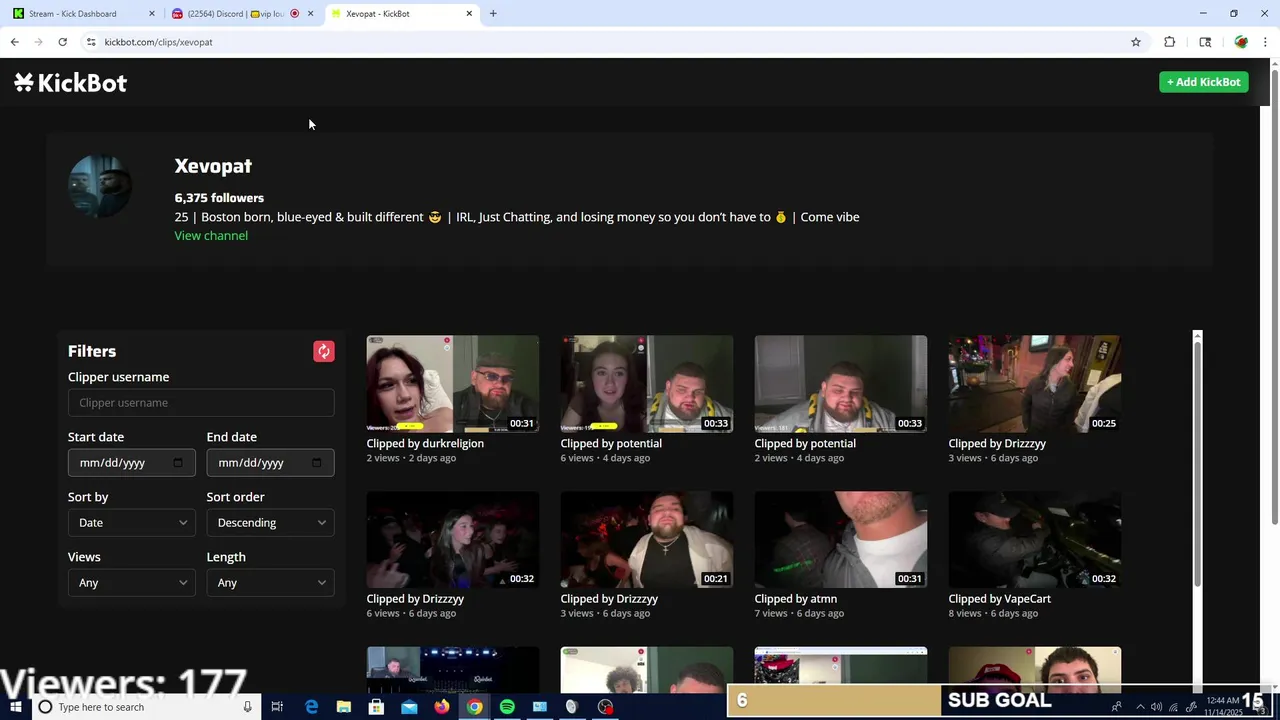Close the Xevopat - KickBot tab
This screenshot has width=1280, height=720.
coord(469,14)
